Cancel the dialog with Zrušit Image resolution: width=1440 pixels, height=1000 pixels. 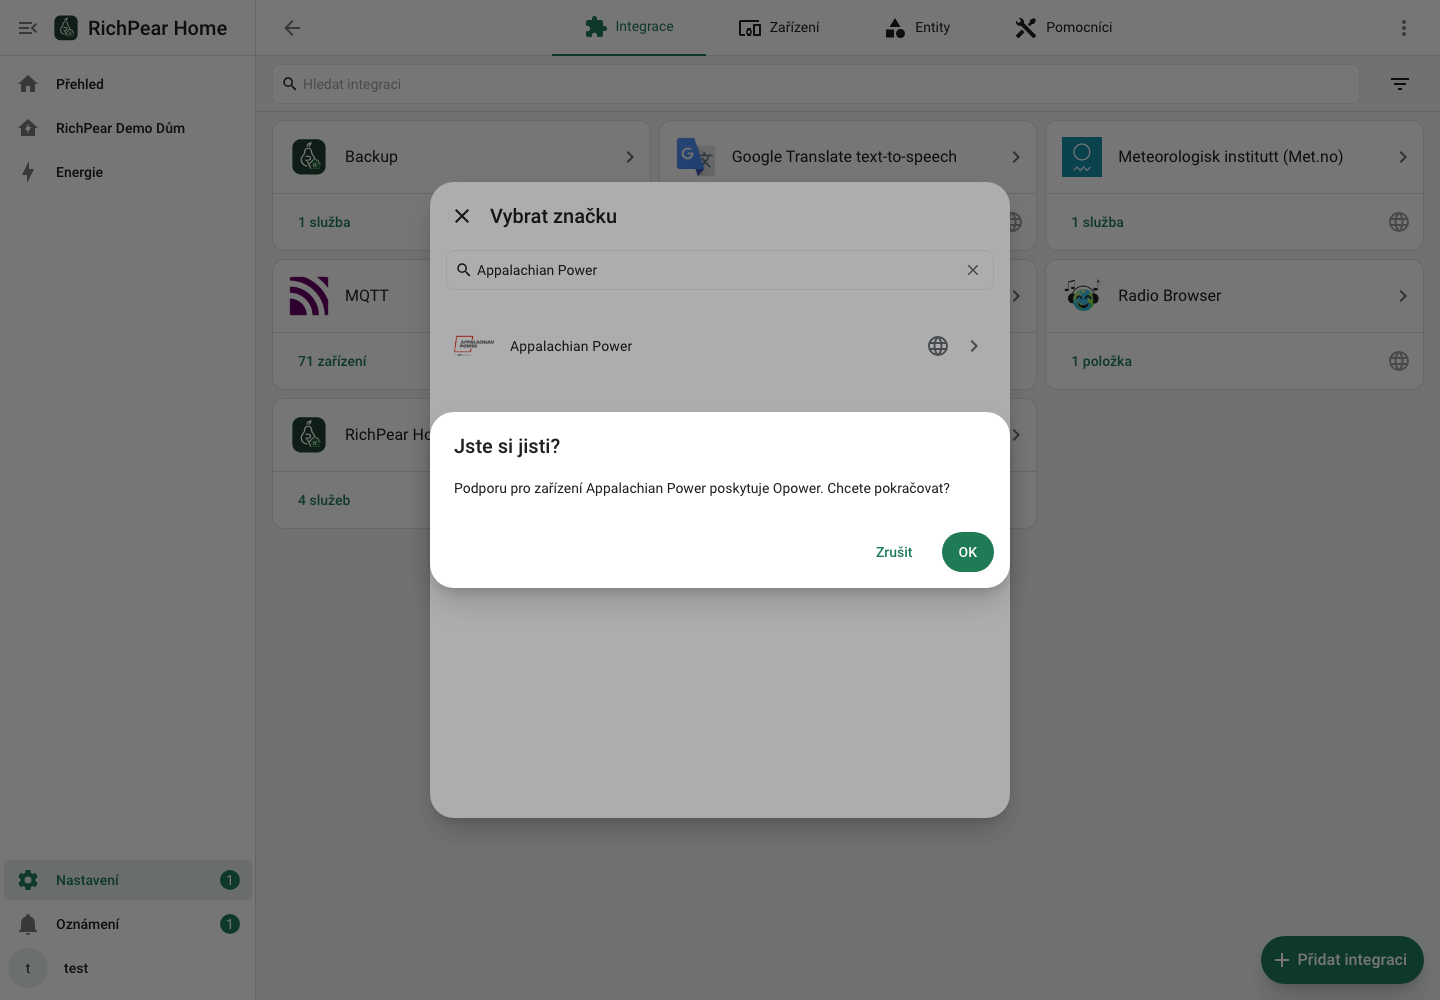click(x=894, y=552)
